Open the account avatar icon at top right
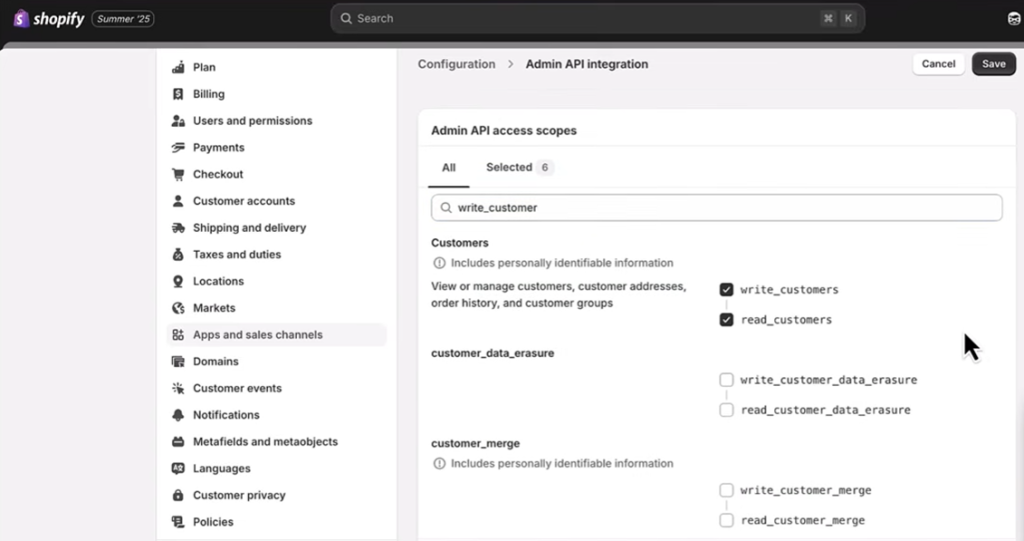The image size is (1024, 541). pyautogui.click(x=1014, y=19)
